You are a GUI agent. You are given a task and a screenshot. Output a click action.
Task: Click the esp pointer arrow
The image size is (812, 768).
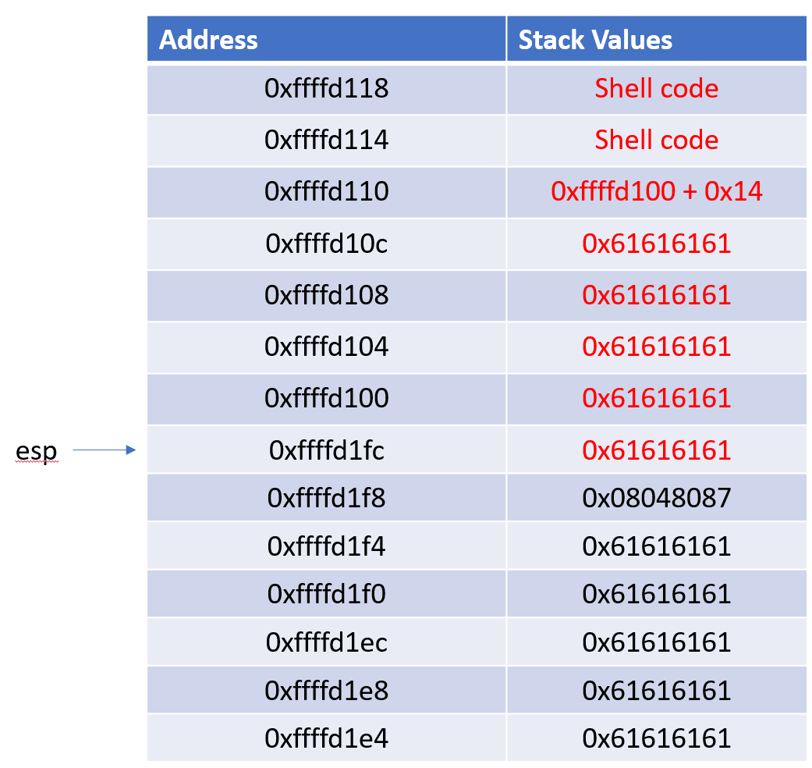pos(103,451)
